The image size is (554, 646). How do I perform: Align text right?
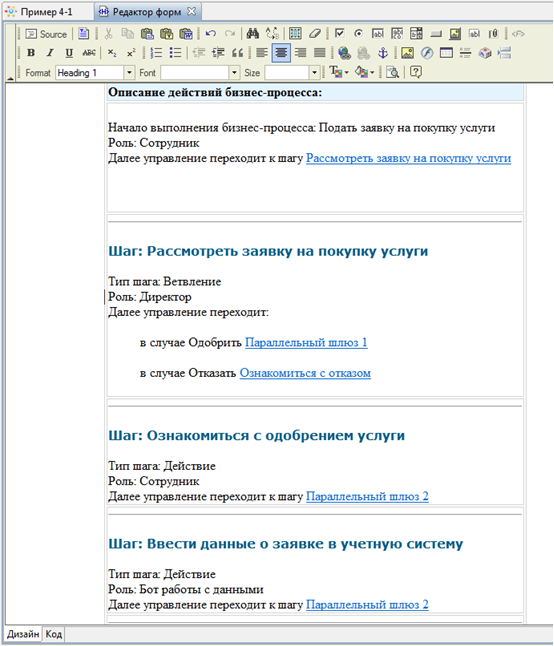tap(300, 53)
